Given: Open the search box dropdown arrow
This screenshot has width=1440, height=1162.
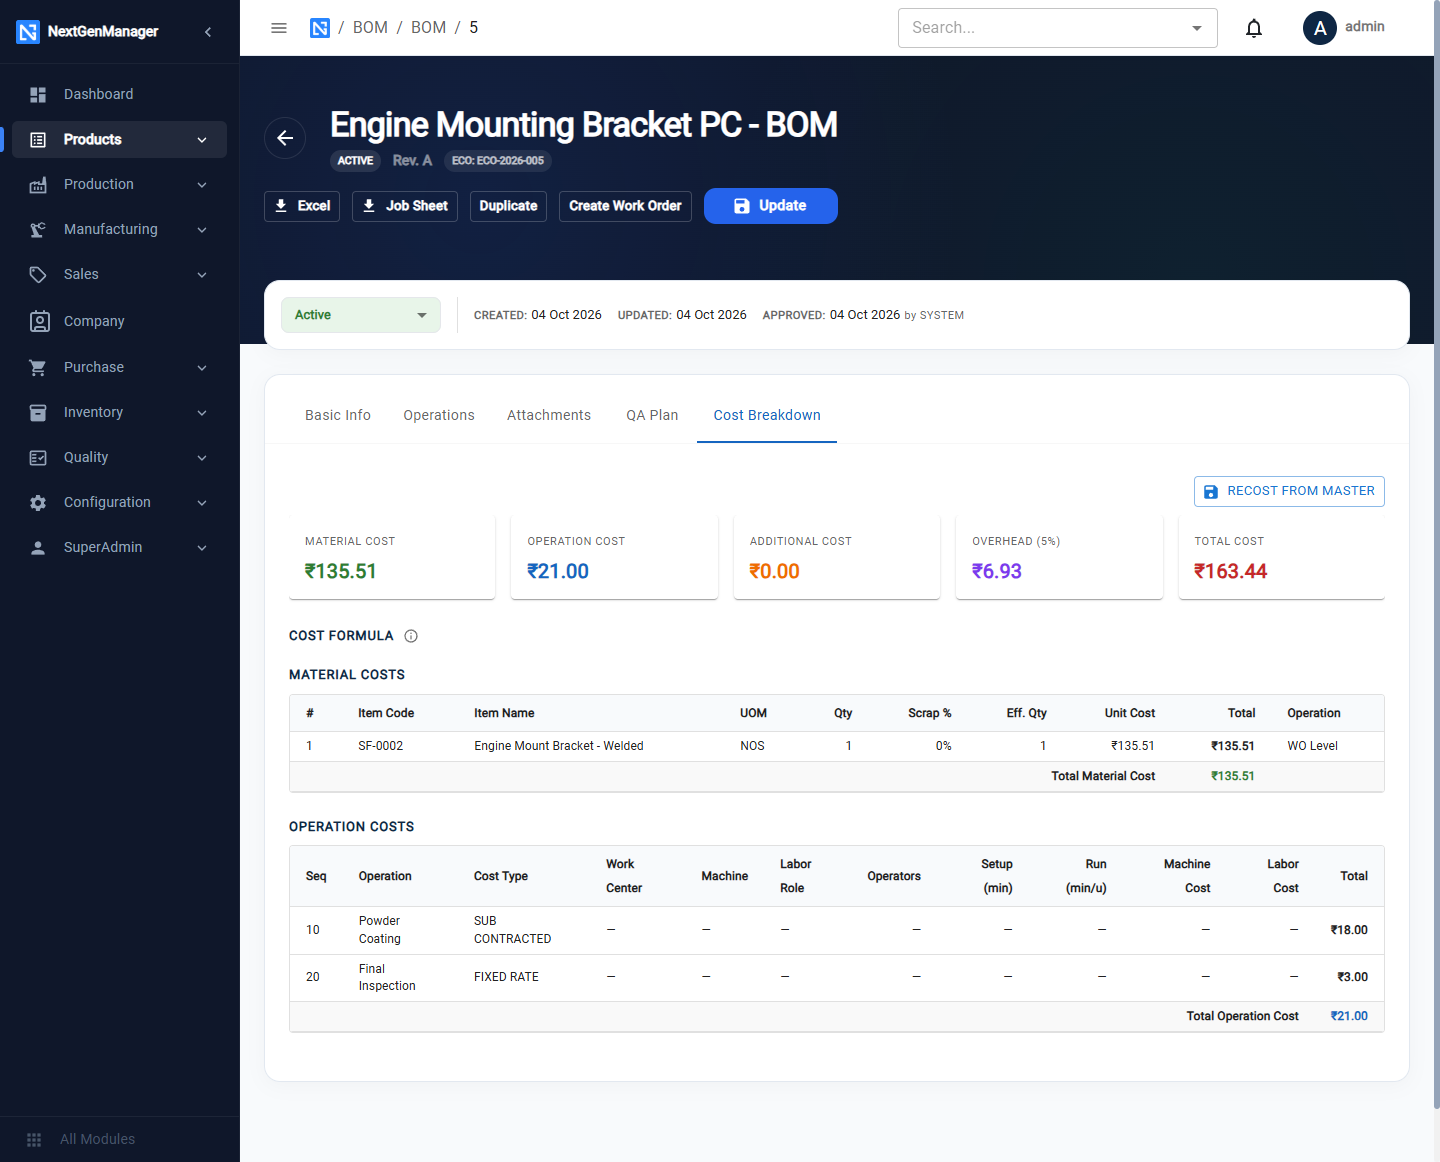Looking at the screenshot, I should pyautogui.click(x=1197, y=28).
